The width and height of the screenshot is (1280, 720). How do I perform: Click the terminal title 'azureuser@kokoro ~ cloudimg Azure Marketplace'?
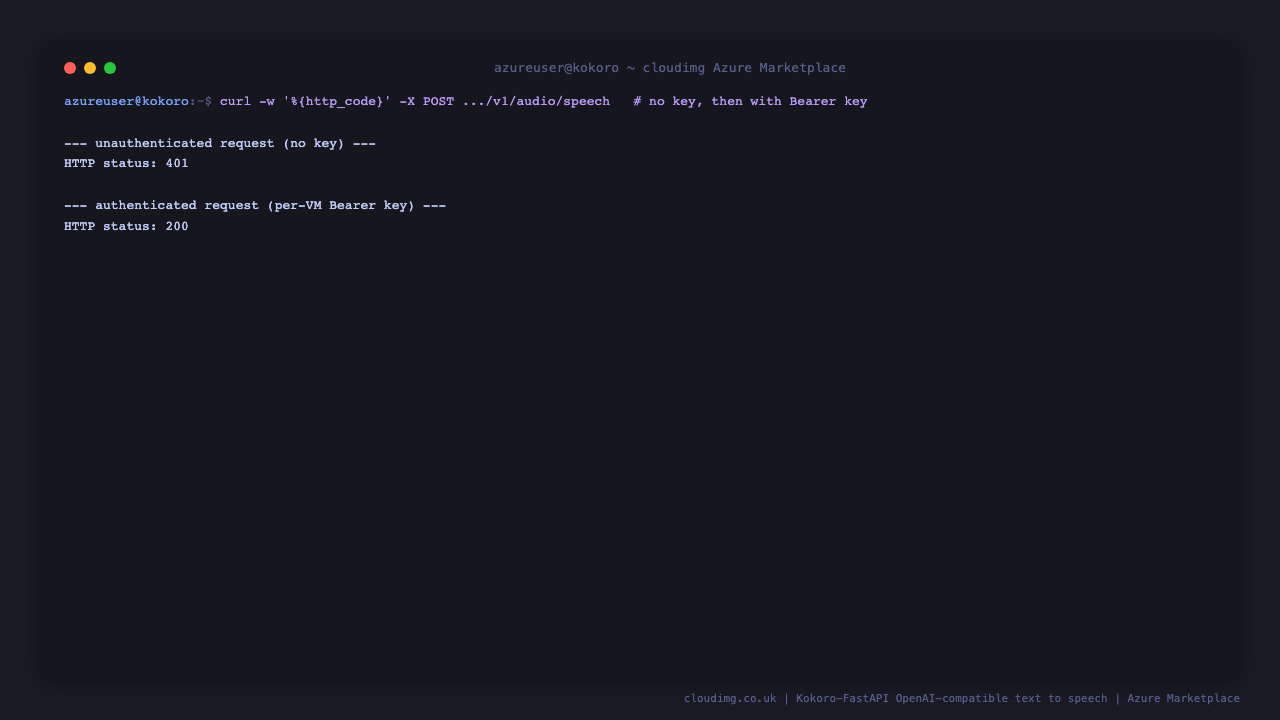click(x=670, y=68)
